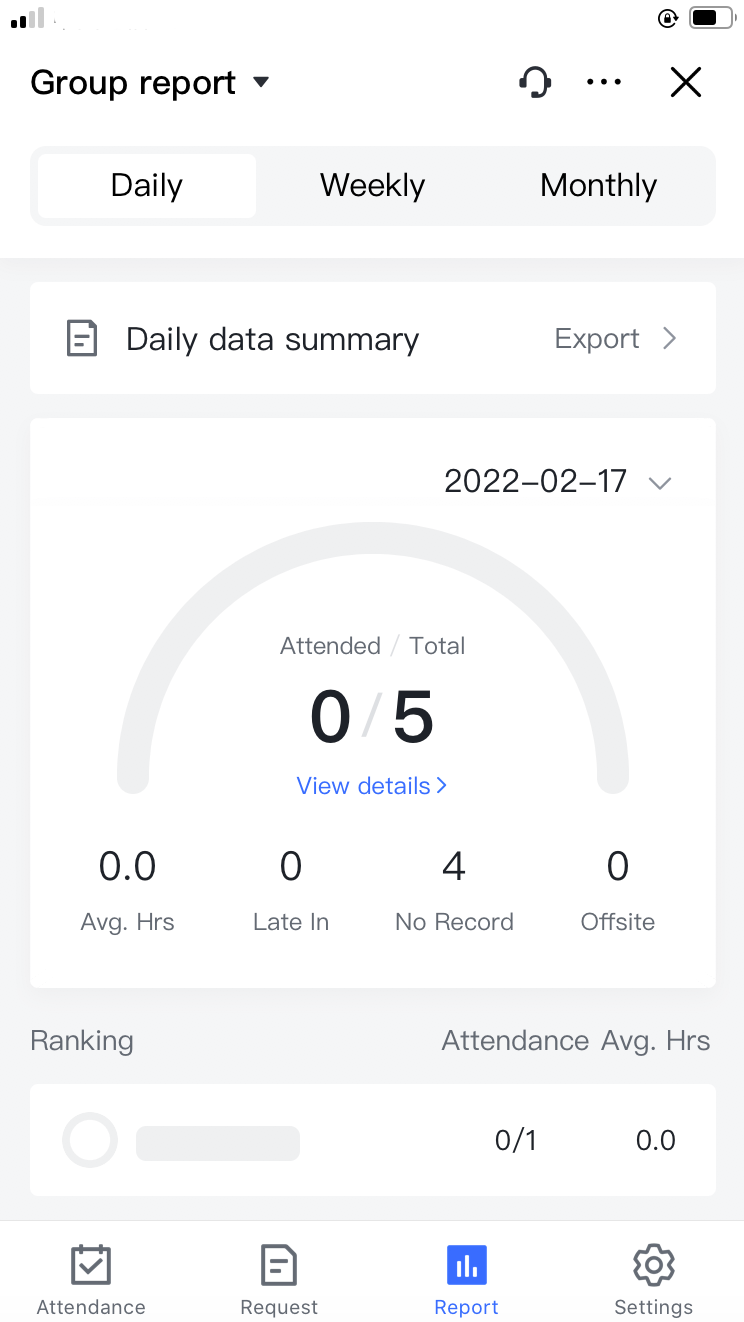Open customer support headset icon
The width and height of the screenshot is (744, 1322).
click(536, 82)
